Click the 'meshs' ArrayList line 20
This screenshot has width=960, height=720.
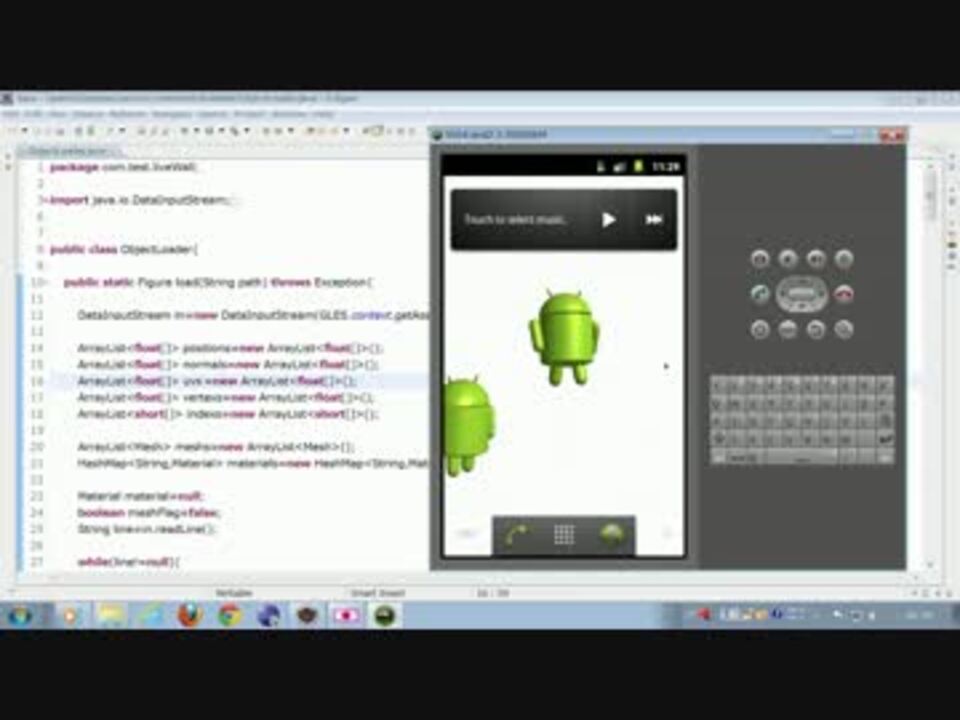click(x=216, y=447)
